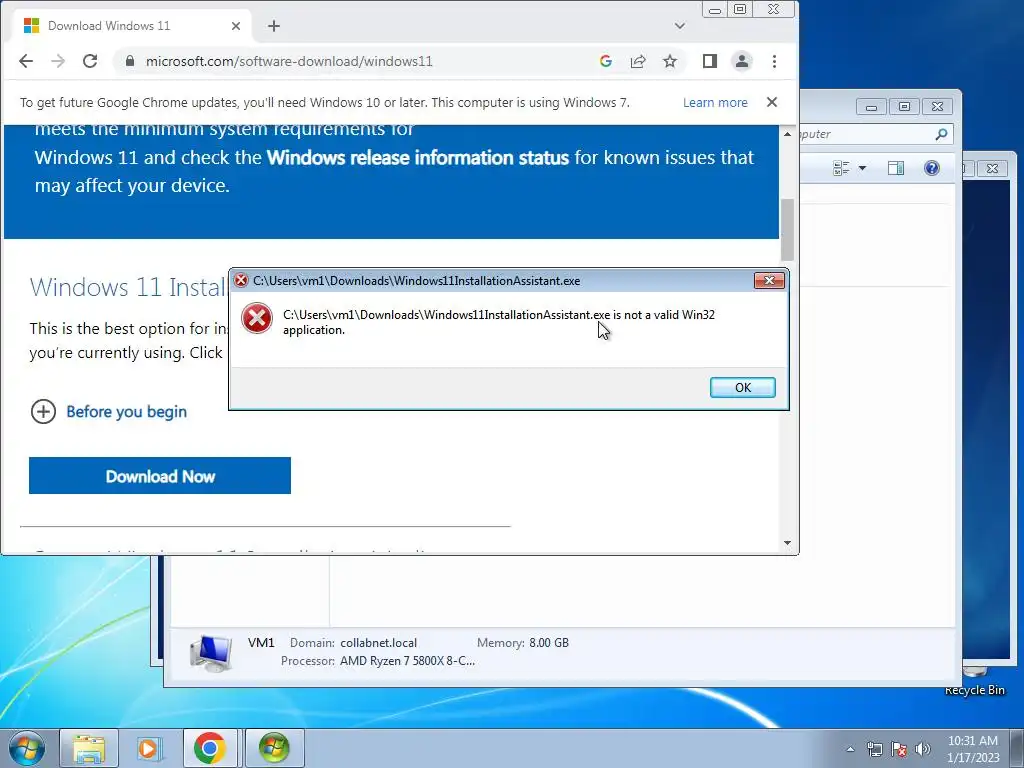Click OK in the error dialog
The width and height of the screenshot is (1024, 768).
tap(743, 387)
